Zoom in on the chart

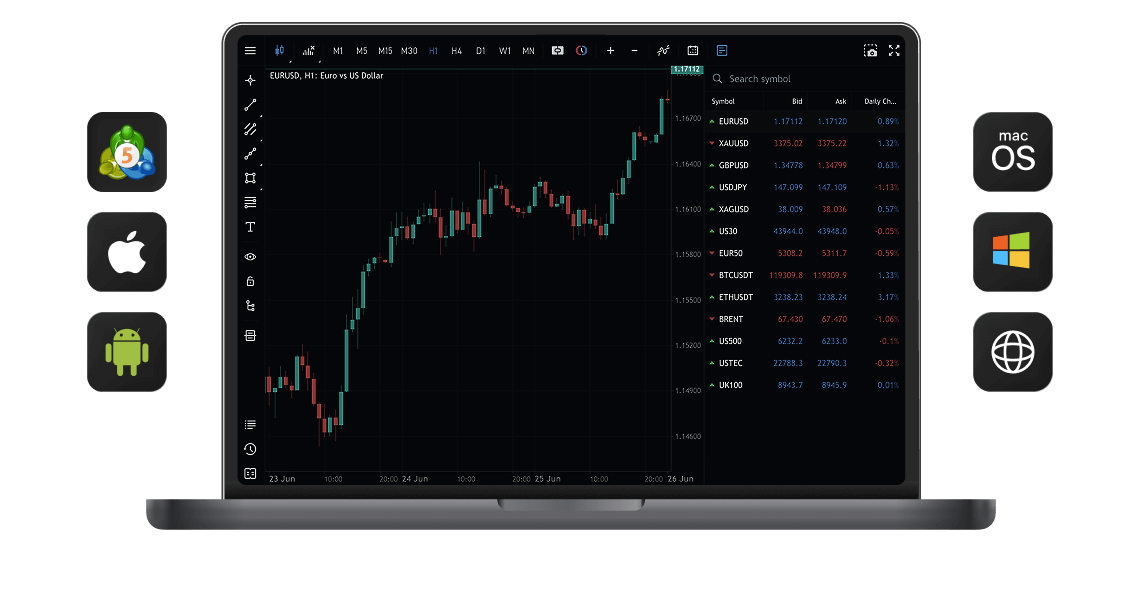tap(609, 50)
